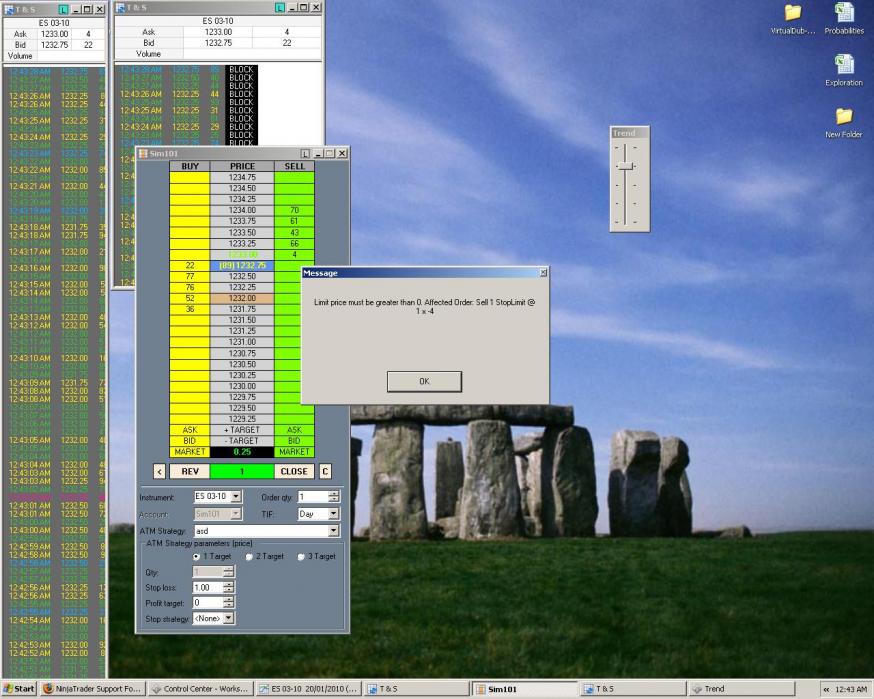Click price cell 1232.00 highlighted orange
Screen dimensions: 874x699
click(x=242, y=298)
